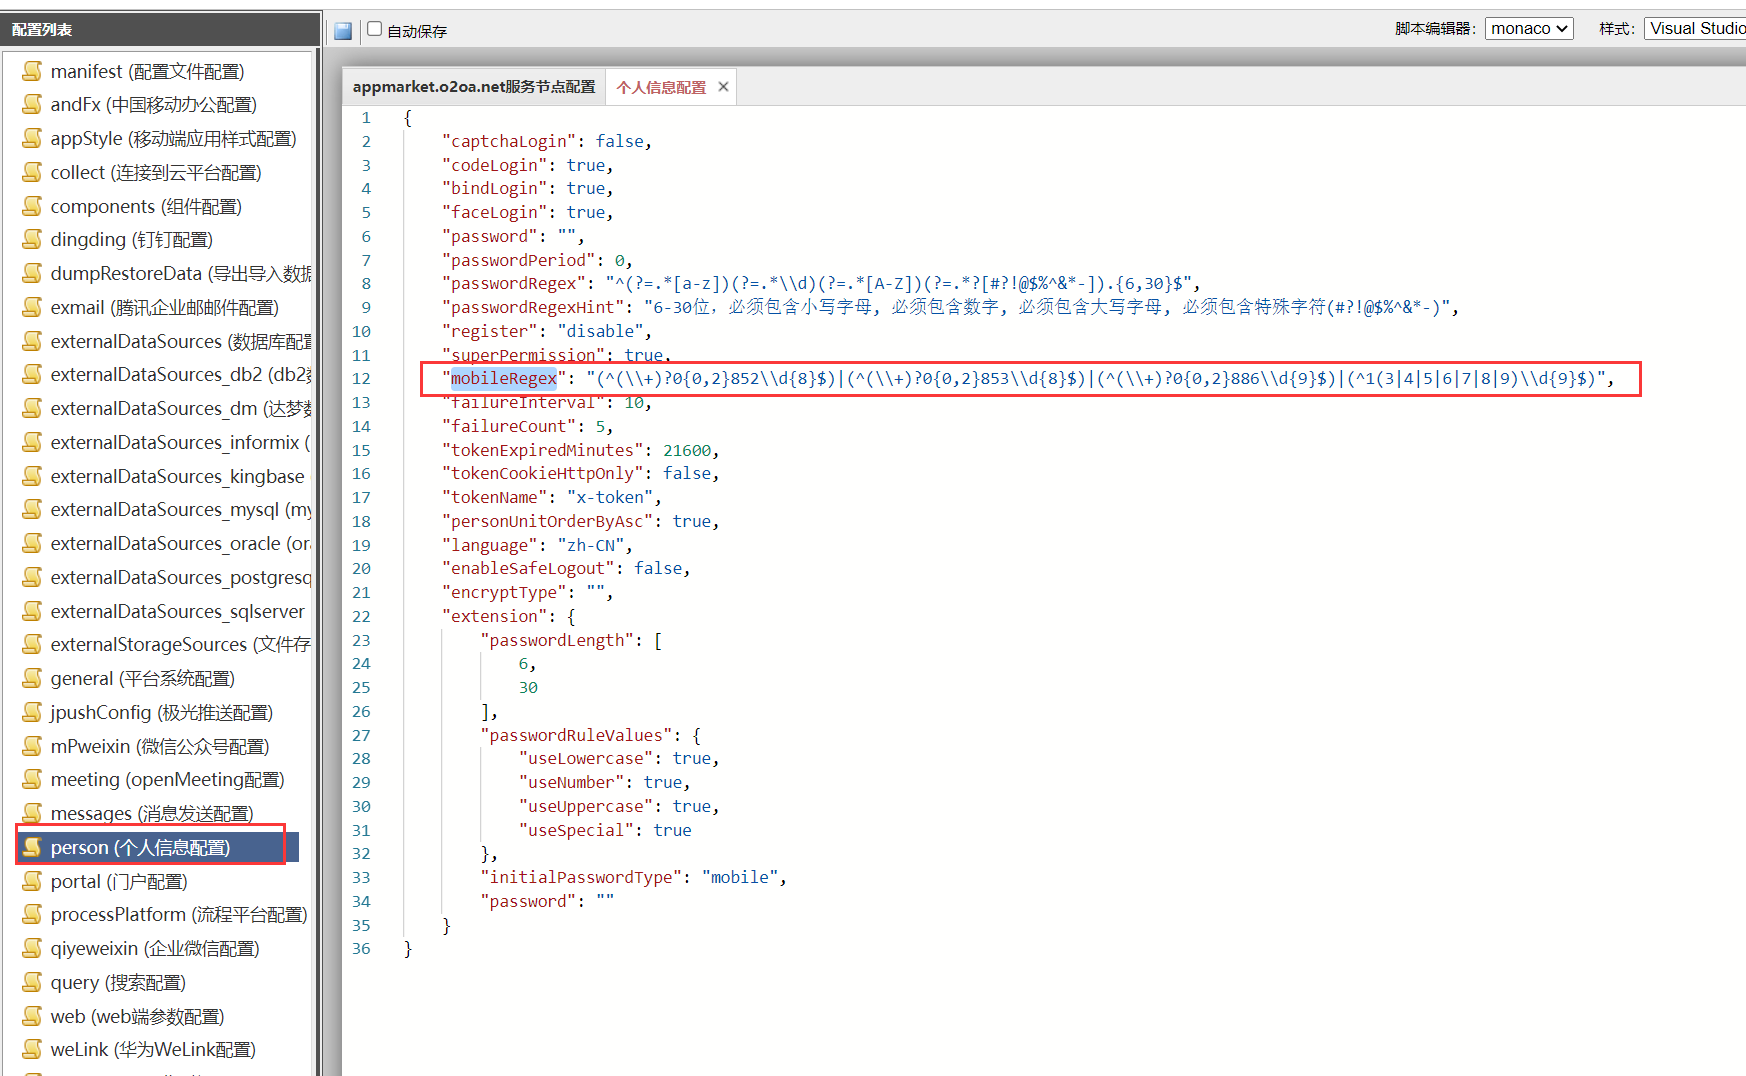Viewport: 1746px width, 1076px height.
Task: Click the dingding config scroll icon
Action: tap(33, 240)
